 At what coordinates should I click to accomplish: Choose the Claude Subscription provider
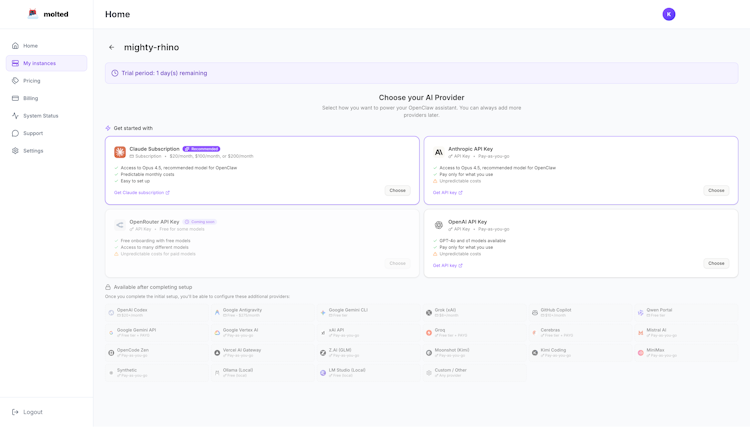397,190
